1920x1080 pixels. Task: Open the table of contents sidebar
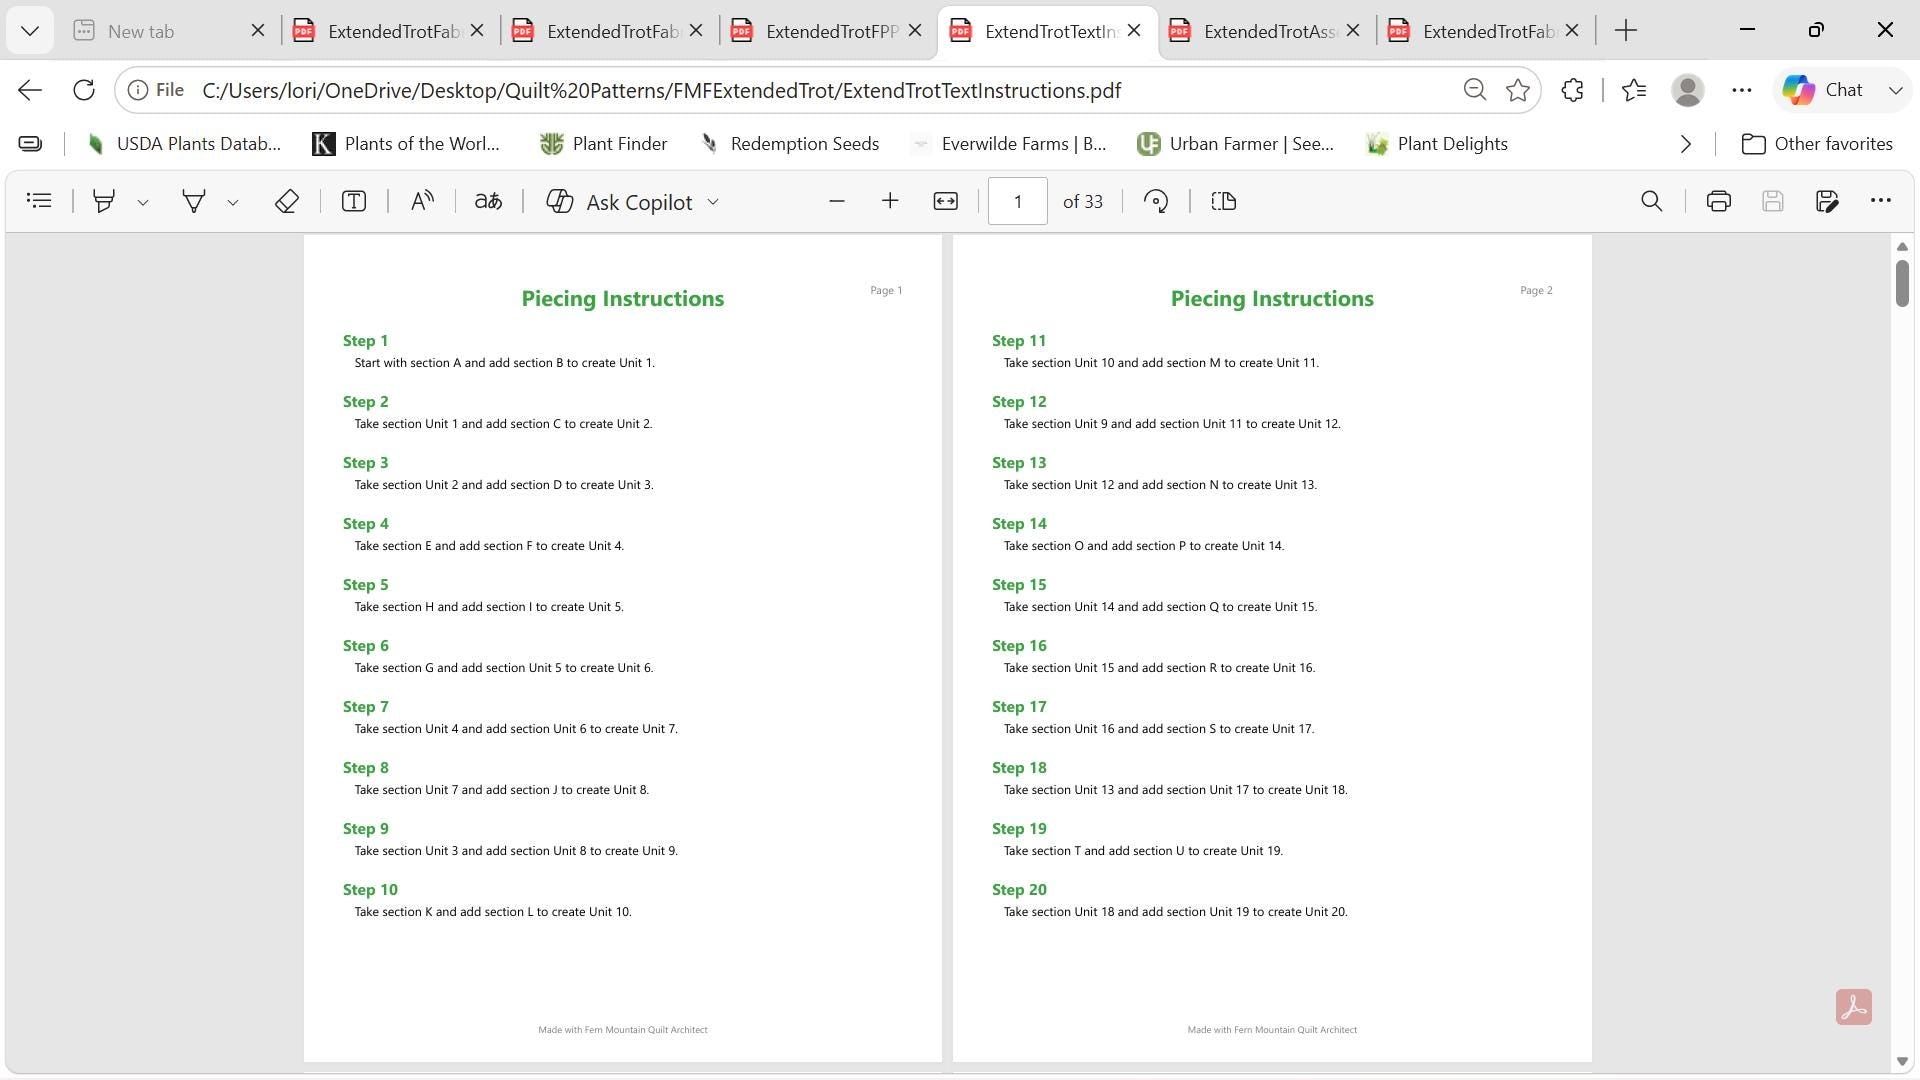39,201
